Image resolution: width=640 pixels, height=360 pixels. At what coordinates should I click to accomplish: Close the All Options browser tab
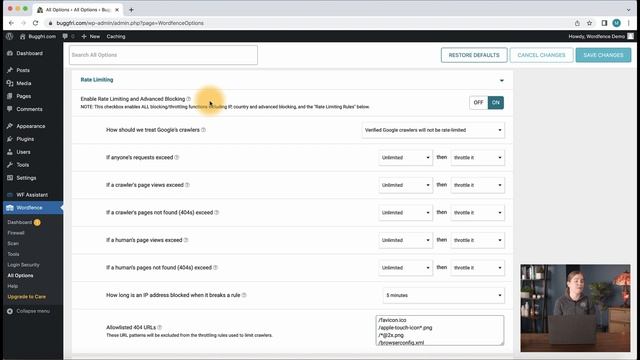[x=117, y=10]
